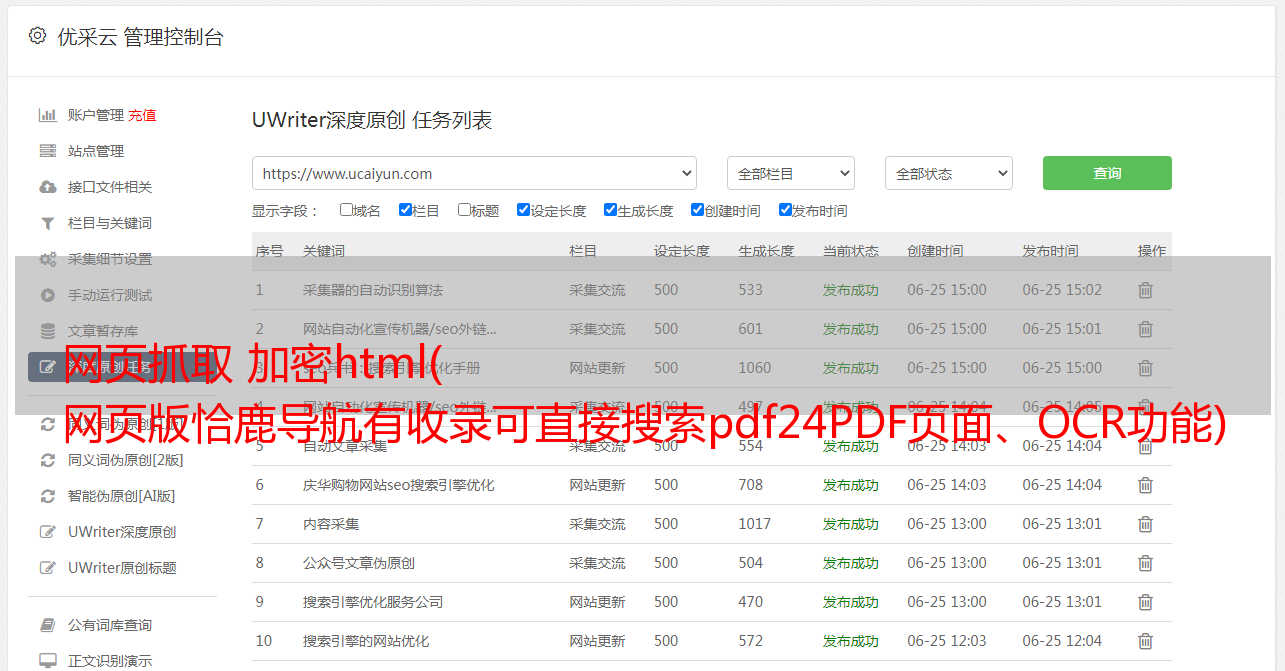
Task: Delete task 庆华购物网站seo搜索引擎优化 with trash icon
Action: coord(1146,485)
